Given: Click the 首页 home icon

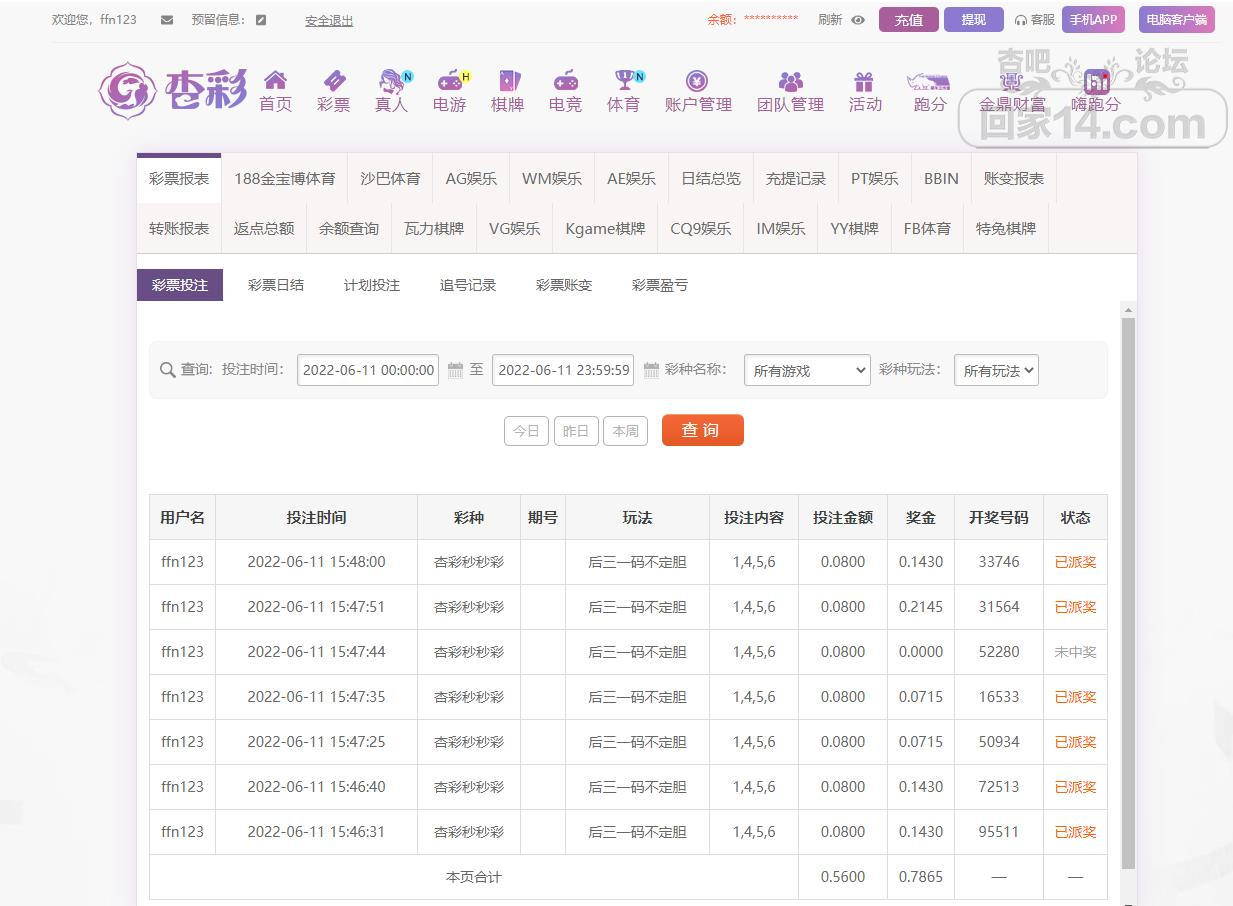Looking at the screenshot, I should (275, 81).
